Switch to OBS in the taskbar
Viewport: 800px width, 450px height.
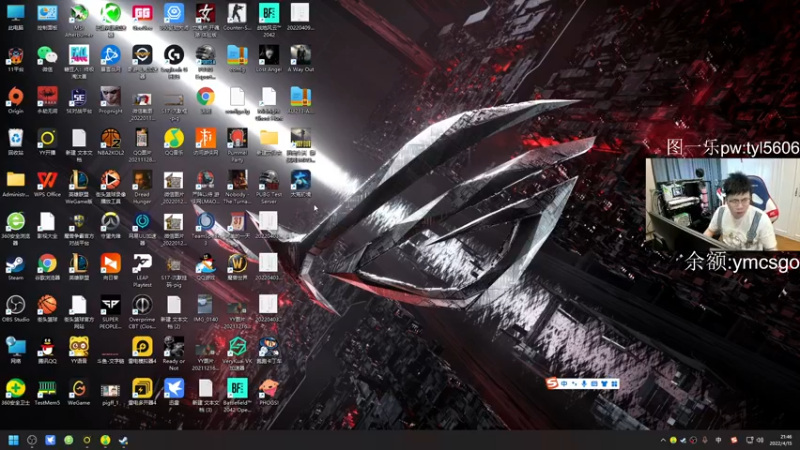[x=32, y=440]
